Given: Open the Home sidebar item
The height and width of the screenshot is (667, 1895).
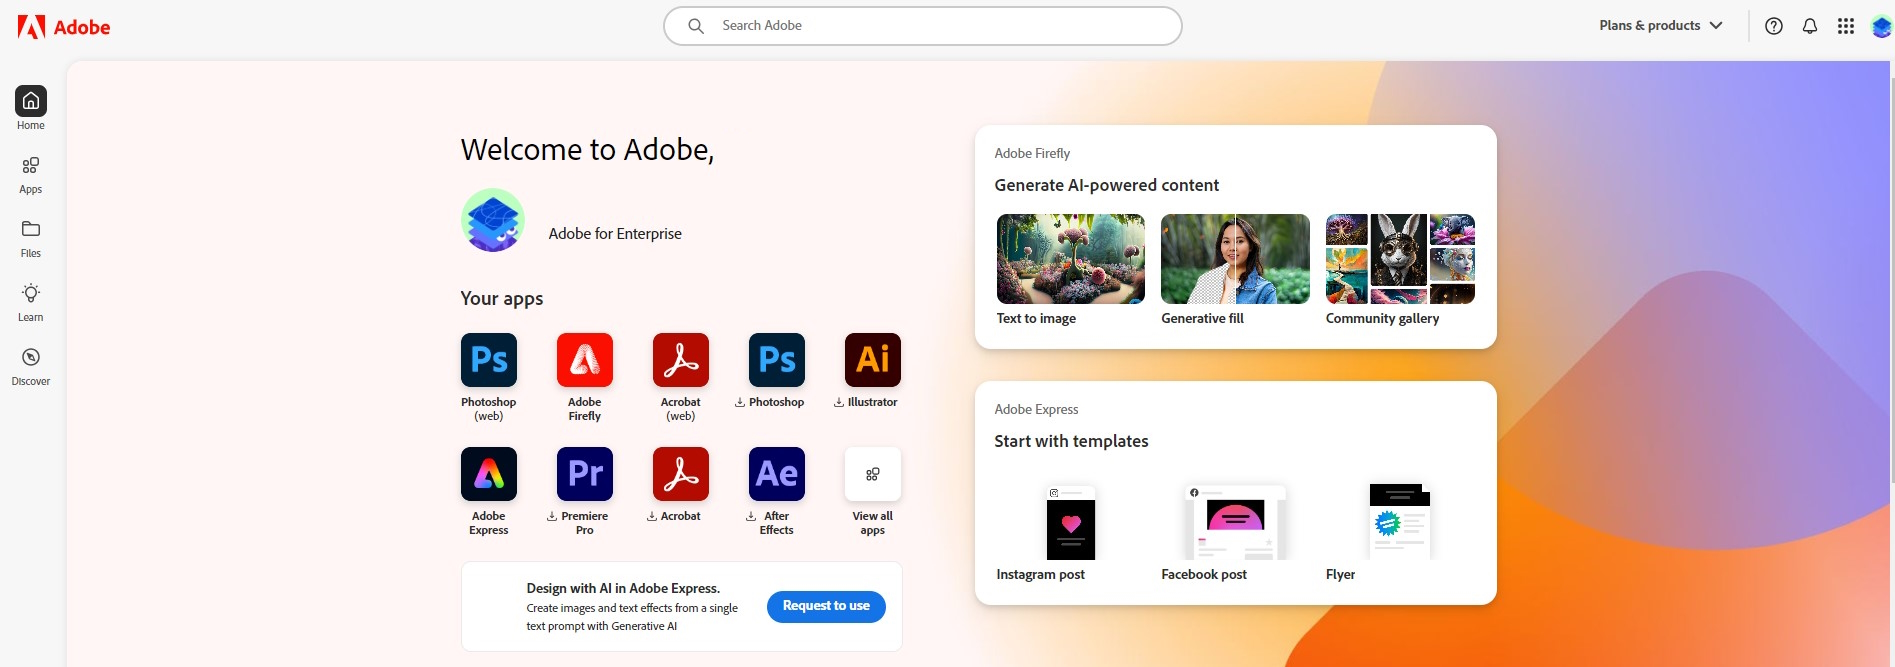Looking at the screenshot, I should [31, 108].
